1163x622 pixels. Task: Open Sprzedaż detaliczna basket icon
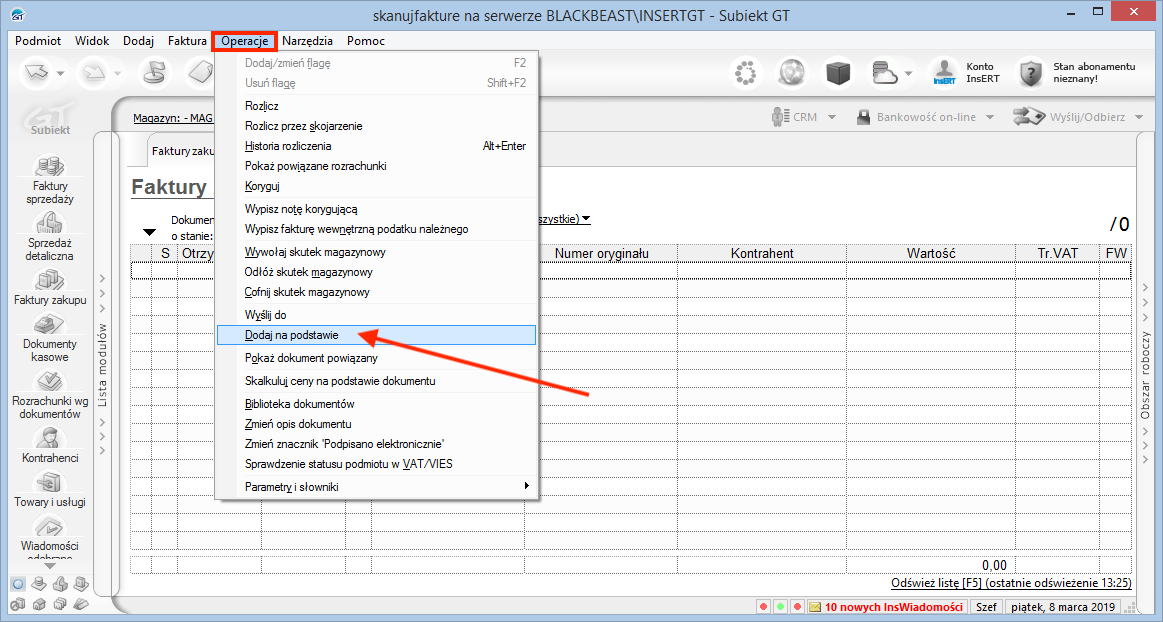click(x=50, y=223)
